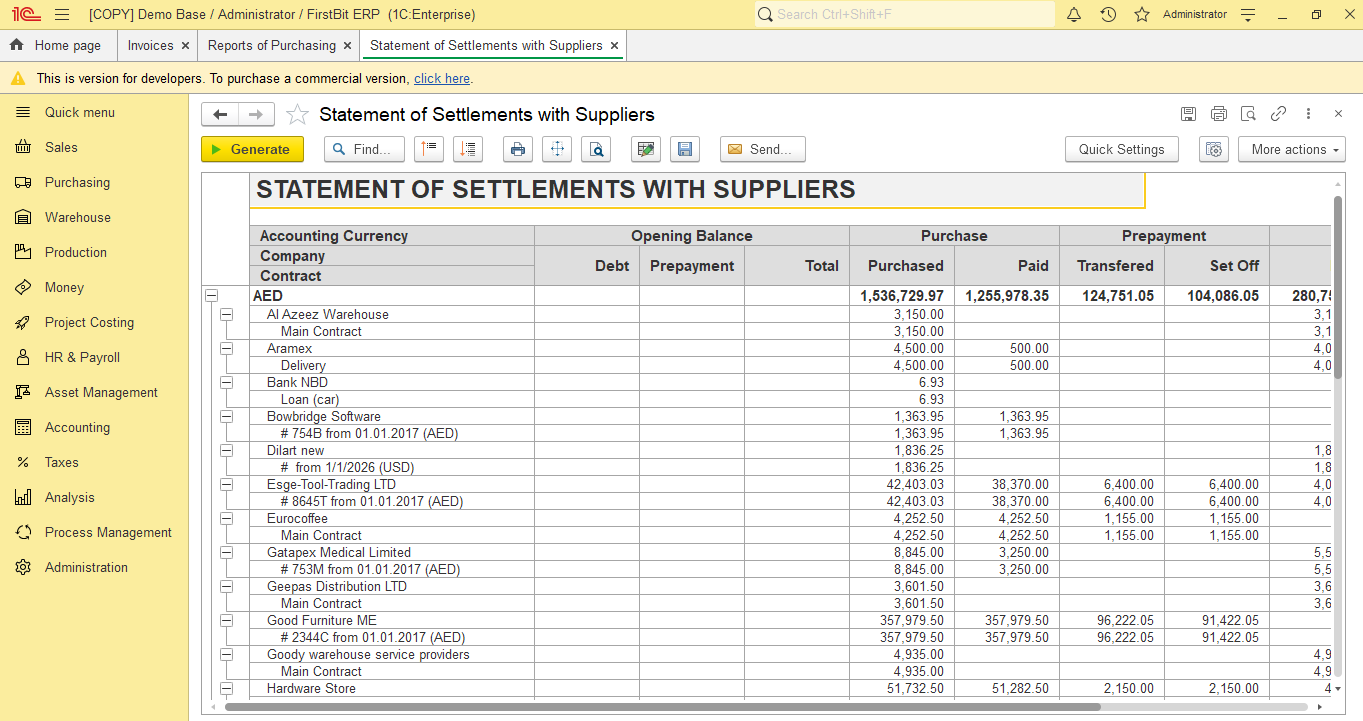Collapse the Bowbridge Software group

tap(227, 416)
